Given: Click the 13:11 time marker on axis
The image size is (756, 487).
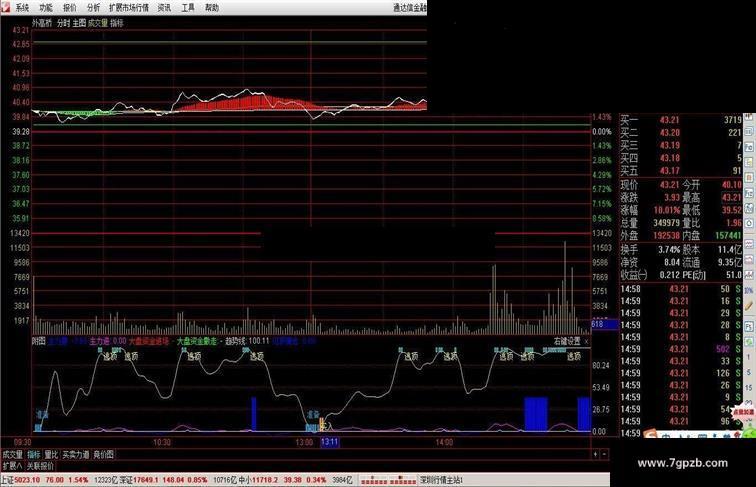Looking at the screenshot, I should (330, 442).
